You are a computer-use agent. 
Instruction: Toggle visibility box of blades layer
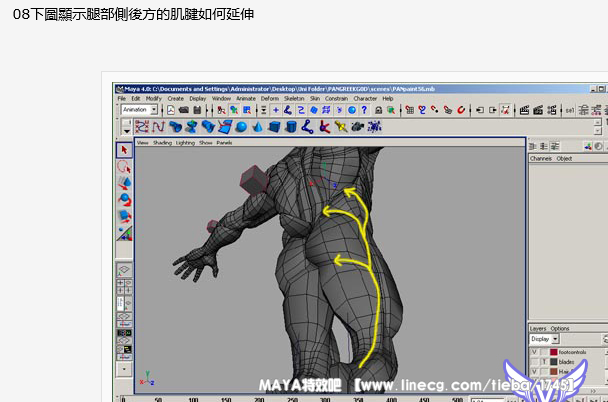[x=533, y=362]
